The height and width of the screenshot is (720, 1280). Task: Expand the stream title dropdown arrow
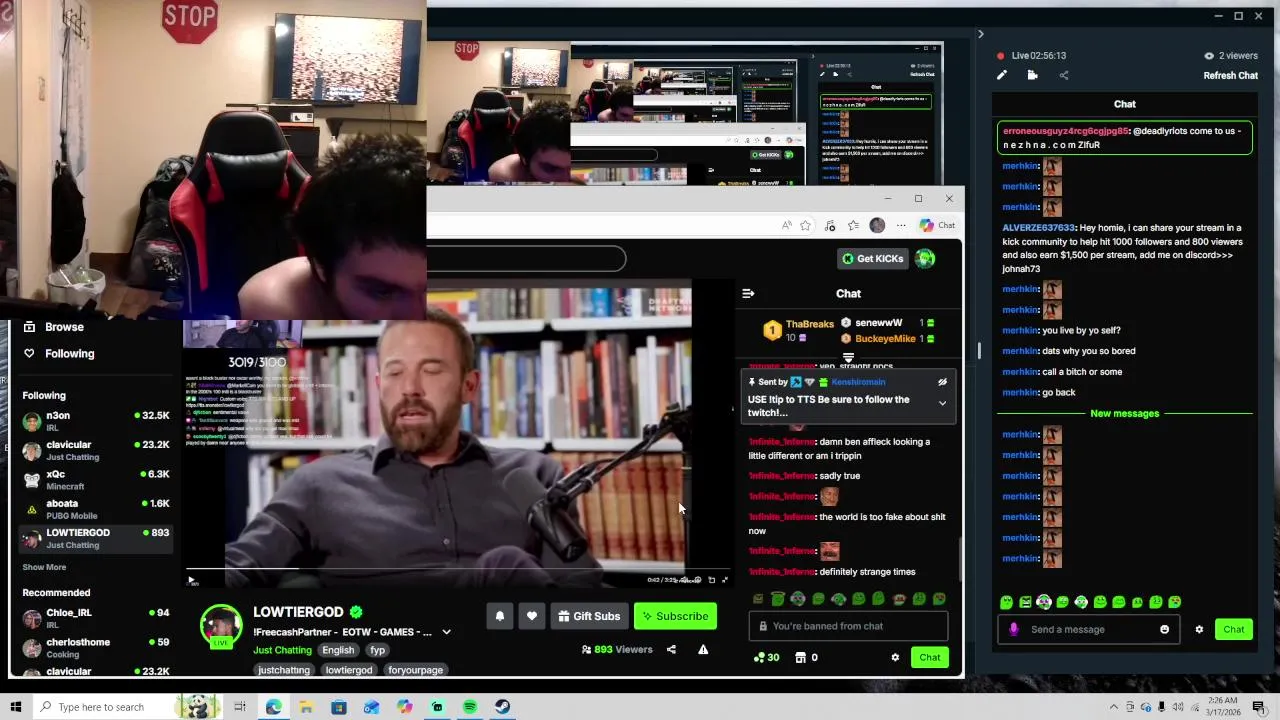point(446,632)
